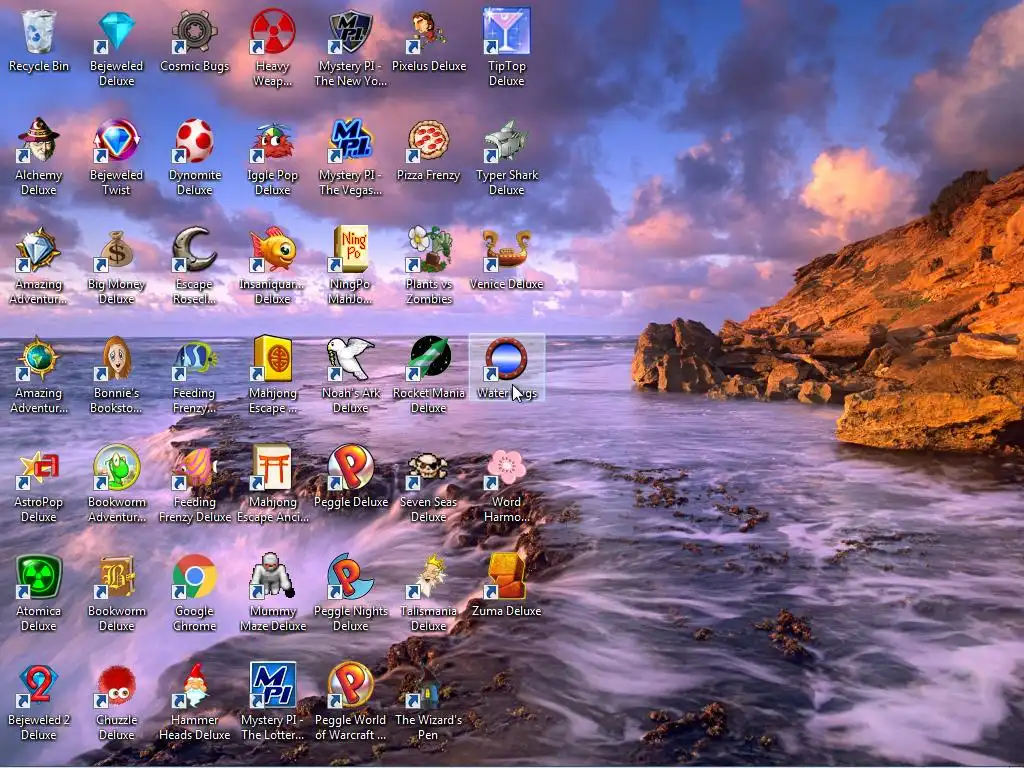The width and height of the screenshot is (1024, 768).
Task: Open Feeding Frenzy Deluxe pink fish icon
Action: click(x=194, y=468)
